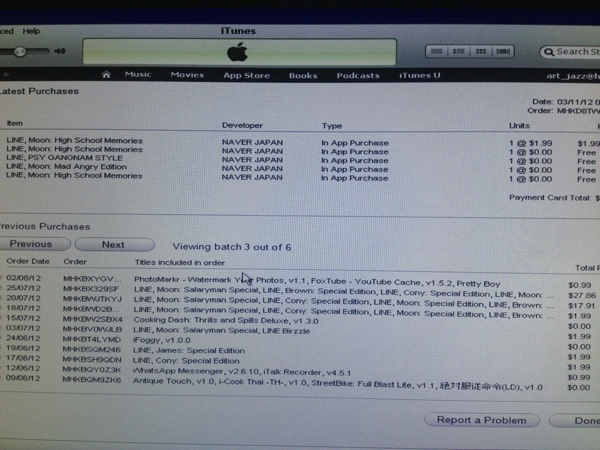Click the Units column header
The width and height of the screenshot is (600, 450).
pos(519,126)
